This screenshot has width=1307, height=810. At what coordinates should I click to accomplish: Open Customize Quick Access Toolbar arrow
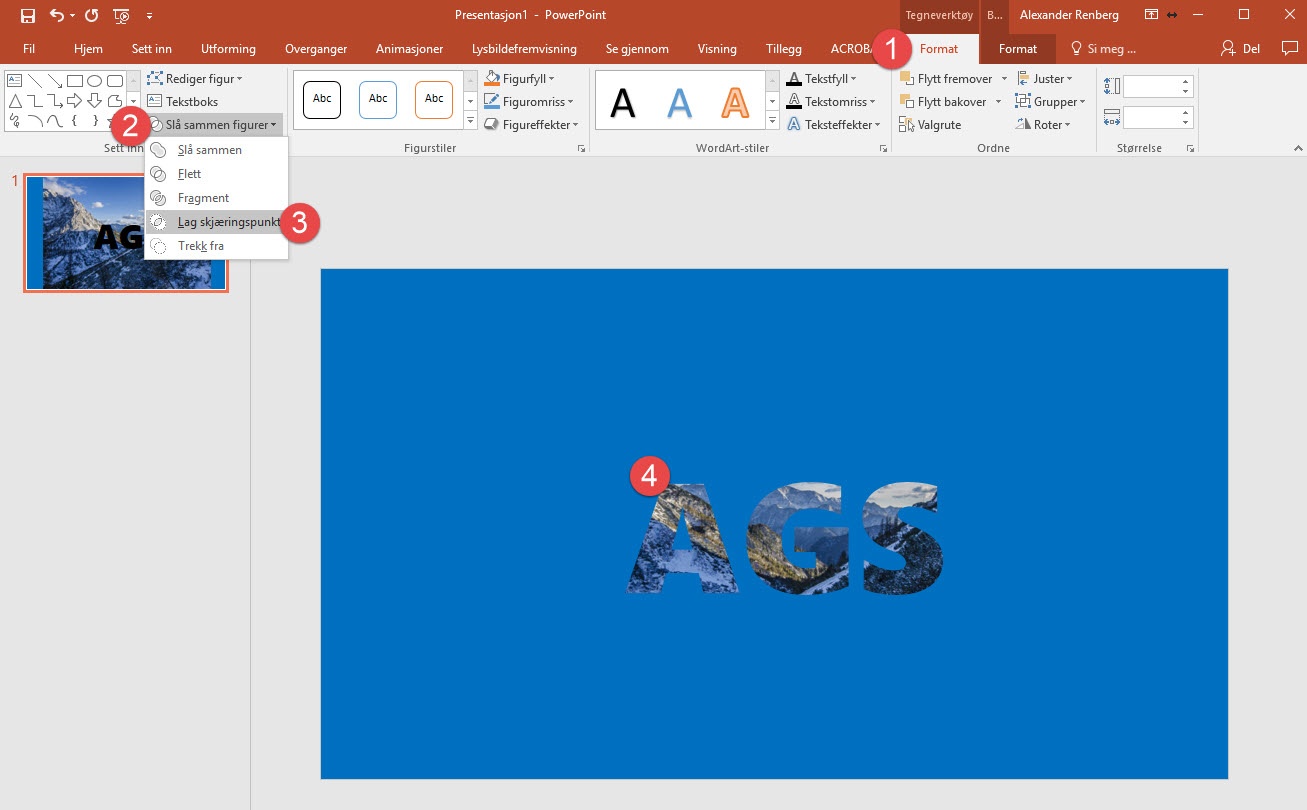149,16
